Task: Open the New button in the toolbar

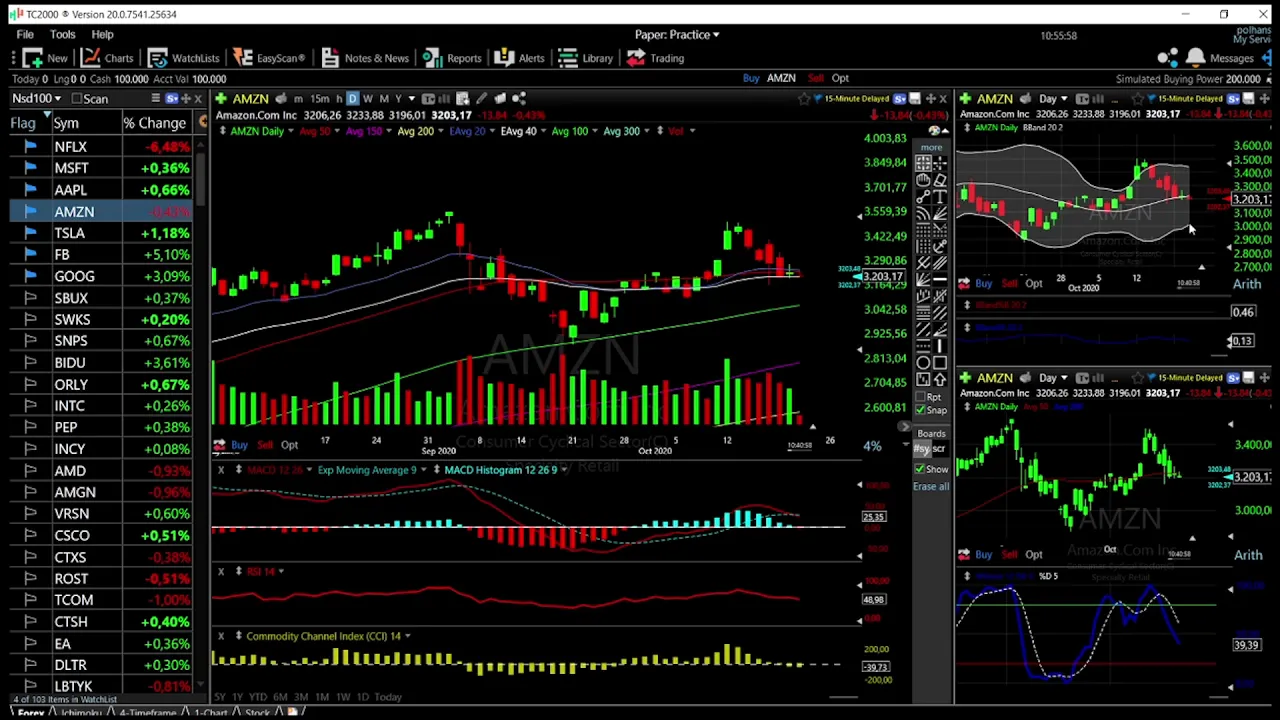Action: (x=45, y=58)
